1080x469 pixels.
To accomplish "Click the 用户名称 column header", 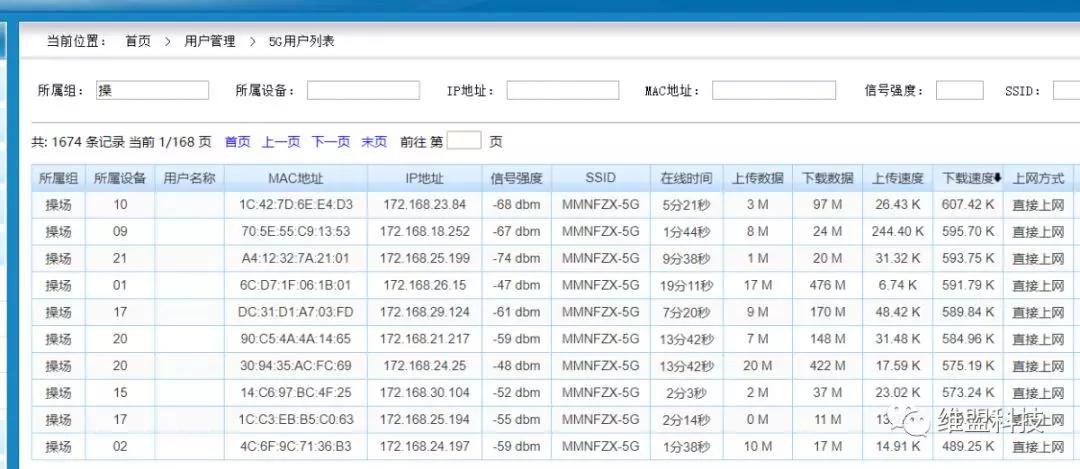I will 189,178.
